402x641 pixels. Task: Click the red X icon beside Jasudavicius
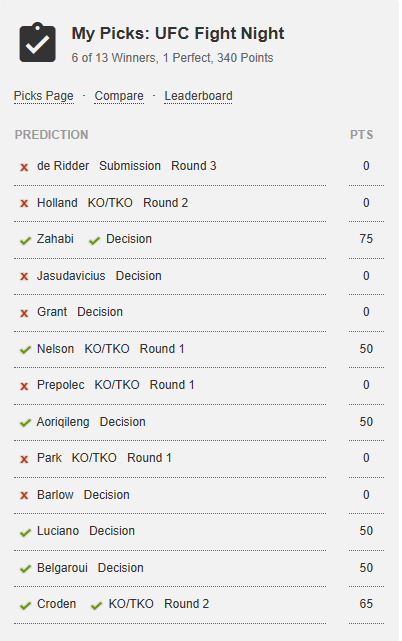tap(24, 276)
